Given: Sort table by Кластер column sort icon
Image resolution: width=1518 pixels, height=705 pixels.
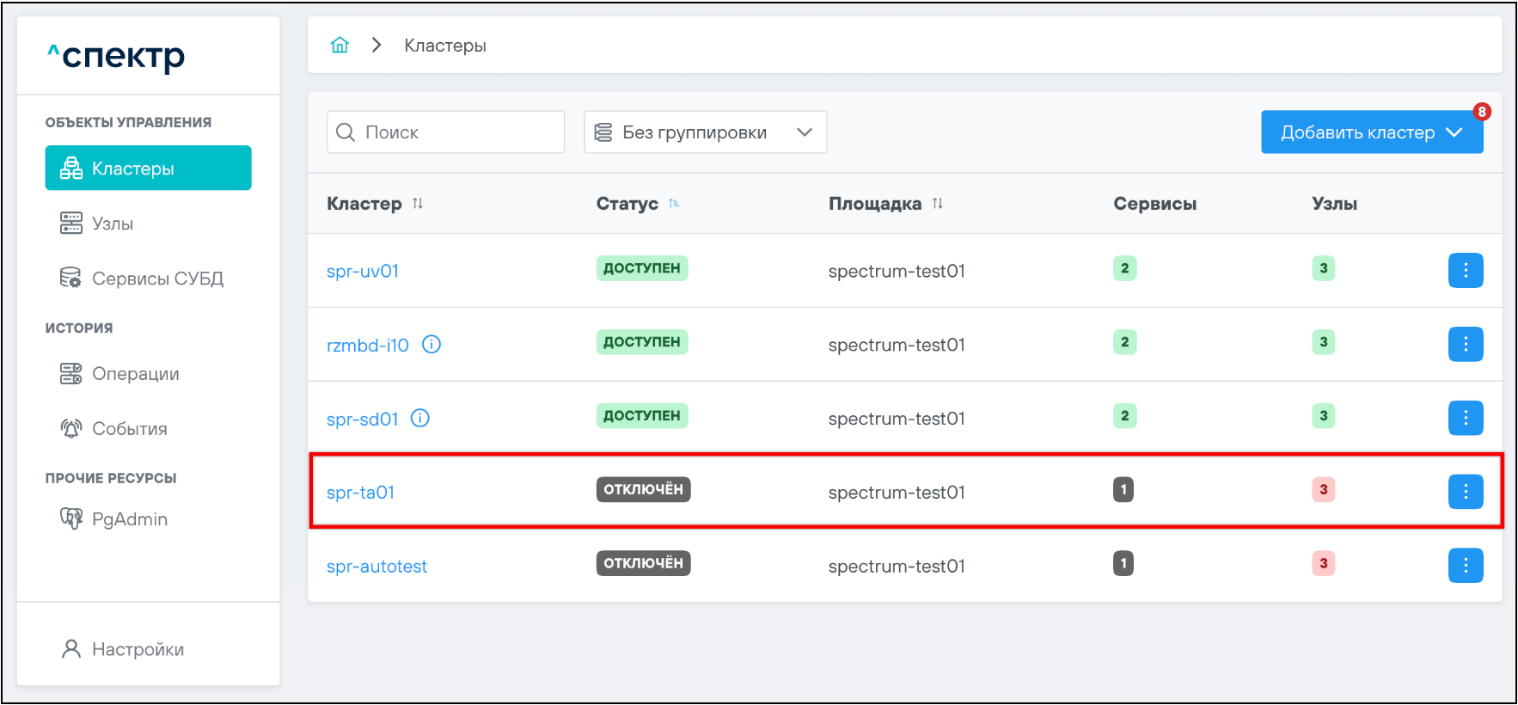Looking at the screenshot, I should coord(418,204).
